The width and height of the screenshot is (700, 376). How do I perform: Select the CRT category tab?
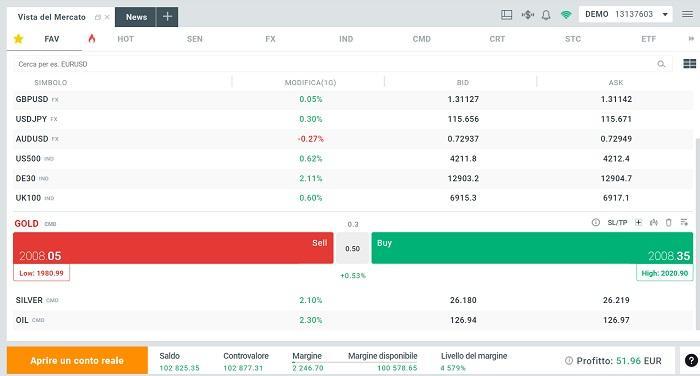497,39
